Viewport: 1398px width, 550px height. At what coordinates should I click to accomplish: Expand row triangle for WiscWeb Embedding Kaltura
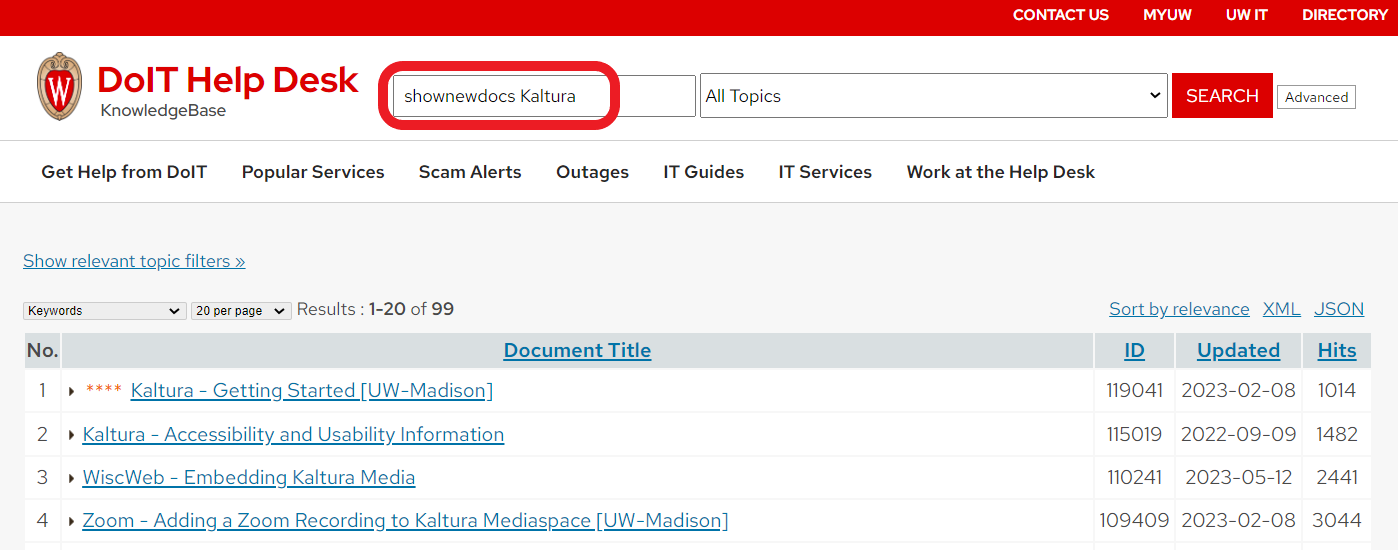[71, 478]
